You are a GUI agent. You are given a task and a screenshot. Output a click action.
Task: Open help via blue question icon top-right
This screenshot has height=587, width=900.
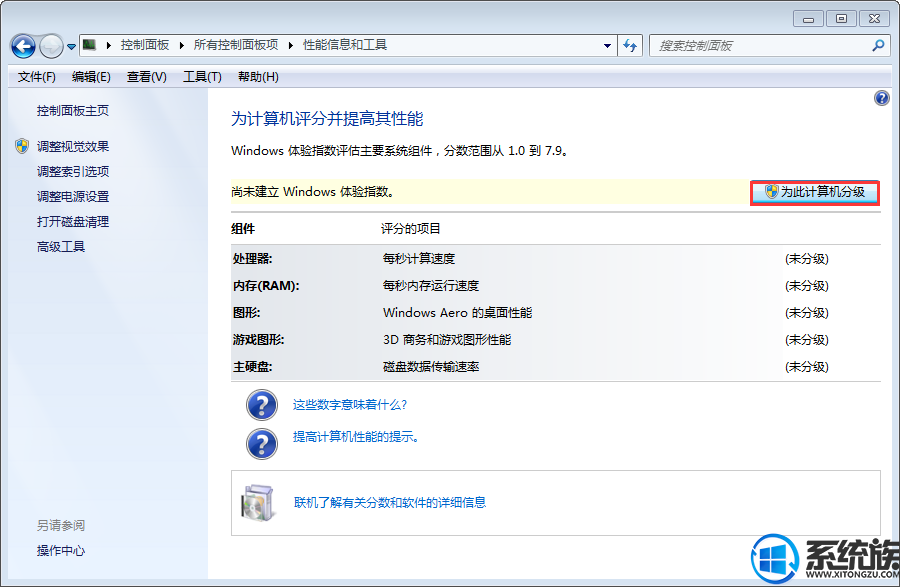coord(882,98)
